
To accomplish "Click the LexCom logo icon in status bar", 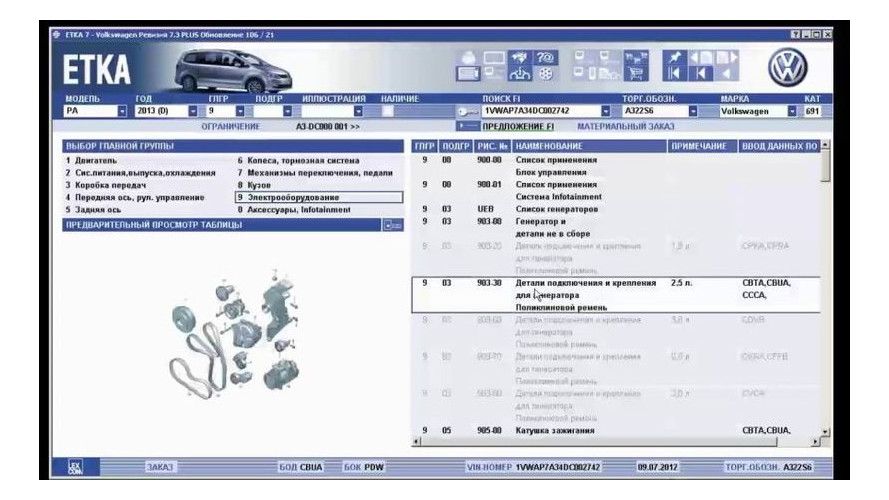I will click(75, 467).
